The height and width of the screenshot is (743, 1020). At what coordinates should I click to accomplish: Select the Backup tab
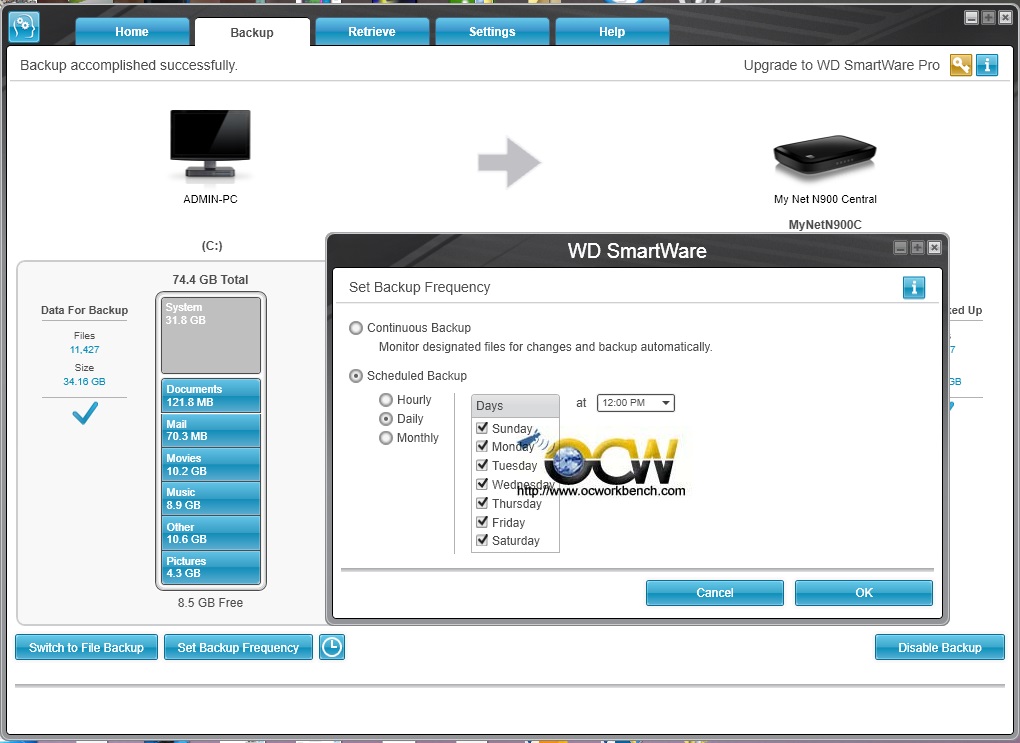click(x=252, y=33)
